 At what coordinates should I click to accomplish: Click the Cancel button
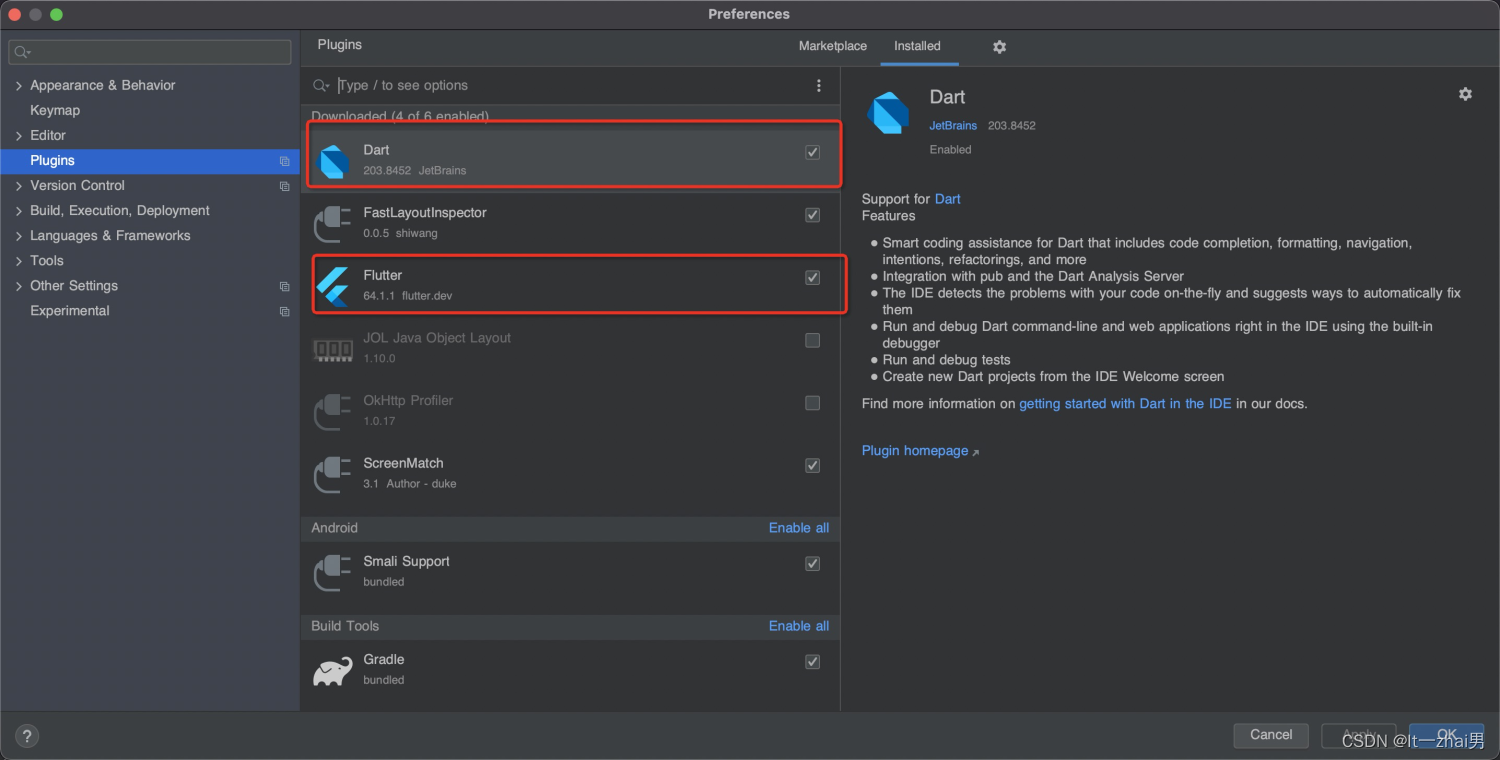[1271, 735]
